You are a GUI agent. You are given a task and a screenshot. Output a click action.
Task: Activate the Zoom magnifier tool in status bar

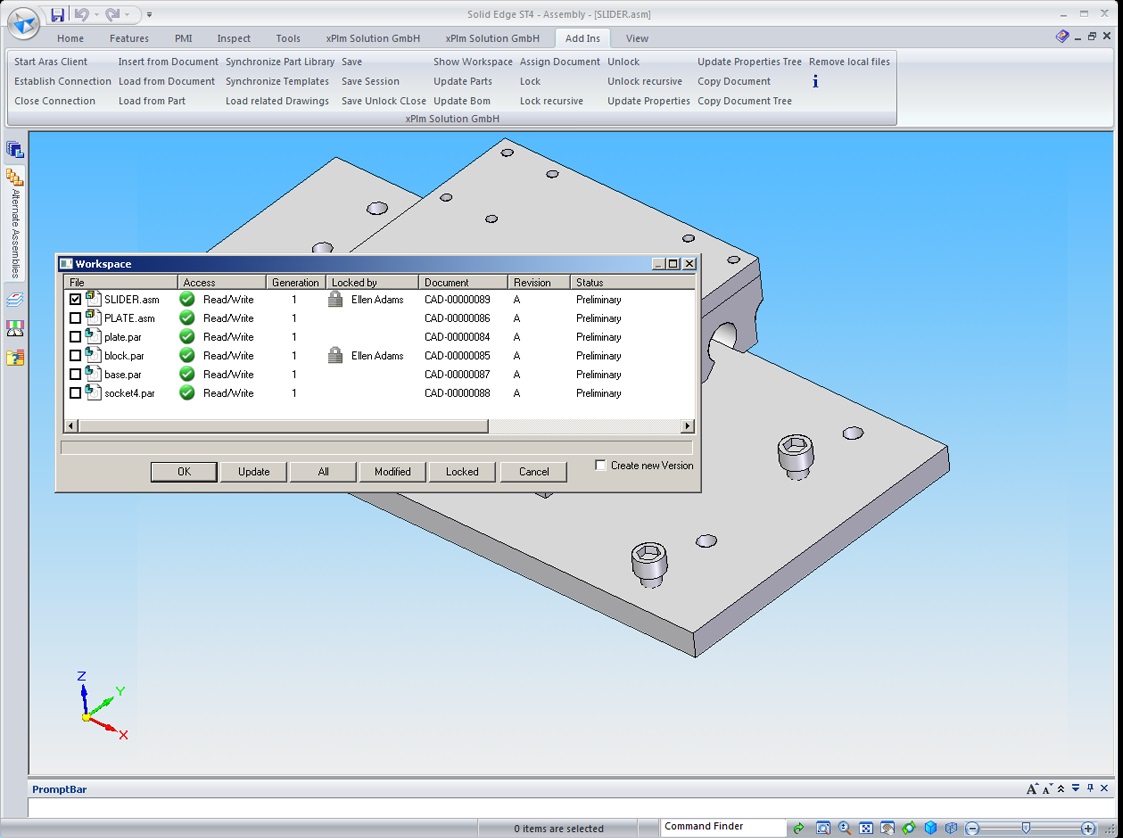[844, 828]
